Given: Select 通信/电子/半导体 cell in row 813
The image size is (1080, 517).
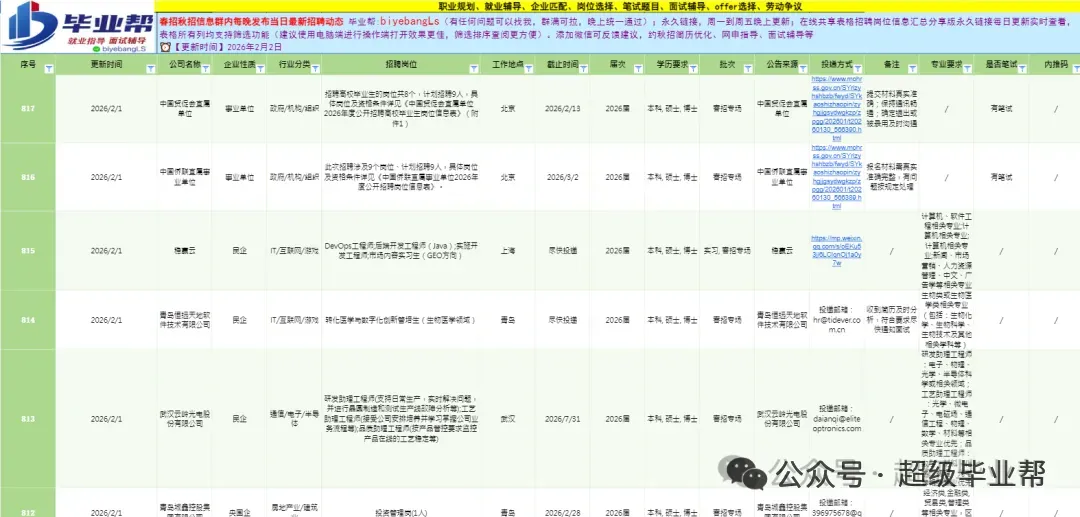Looking at the screenshot, I should tap(294, 418).
